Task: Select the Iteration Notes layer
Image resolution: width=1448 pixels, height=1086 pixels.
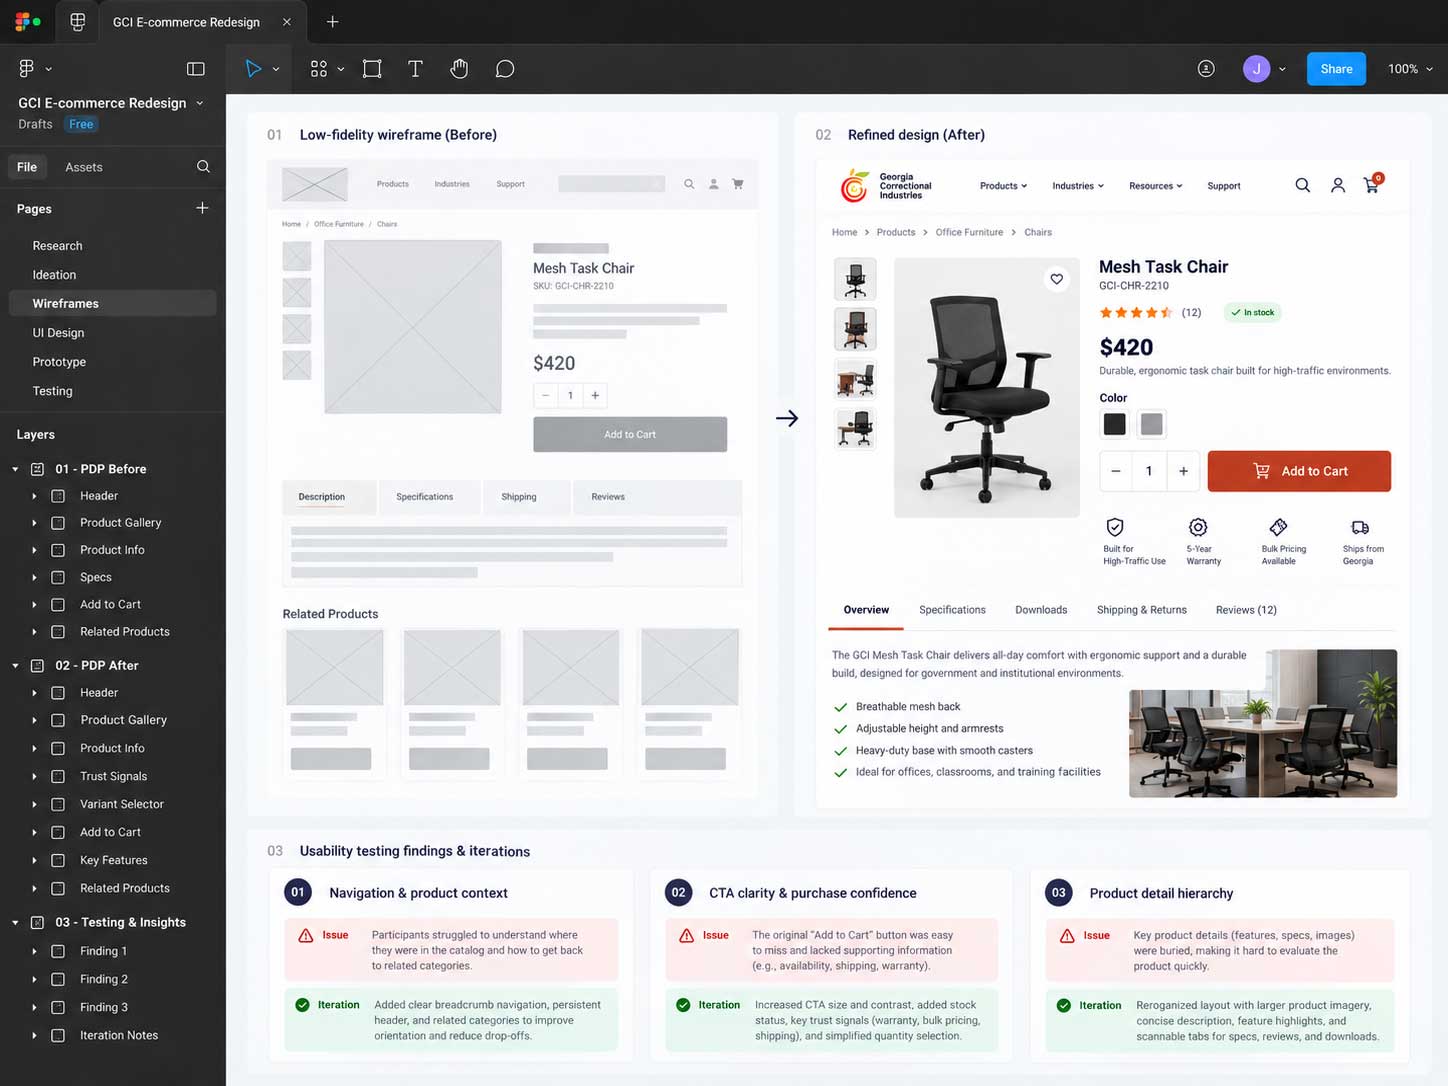Action: [119, 1036]
